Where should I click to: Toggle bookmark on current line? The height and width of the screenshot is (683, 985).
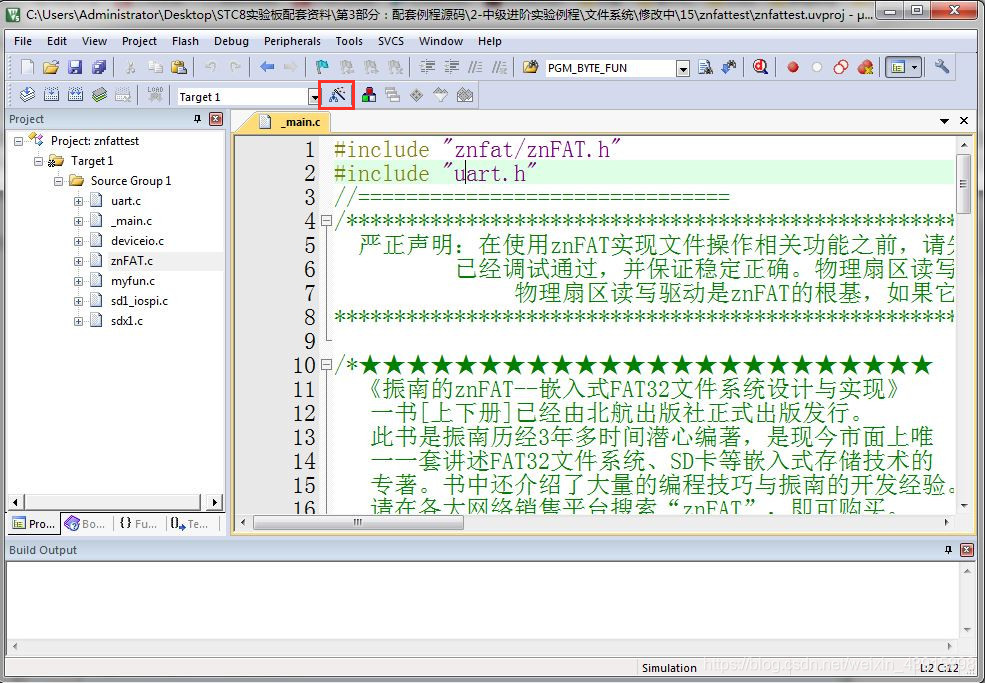[x=322, y=67]
